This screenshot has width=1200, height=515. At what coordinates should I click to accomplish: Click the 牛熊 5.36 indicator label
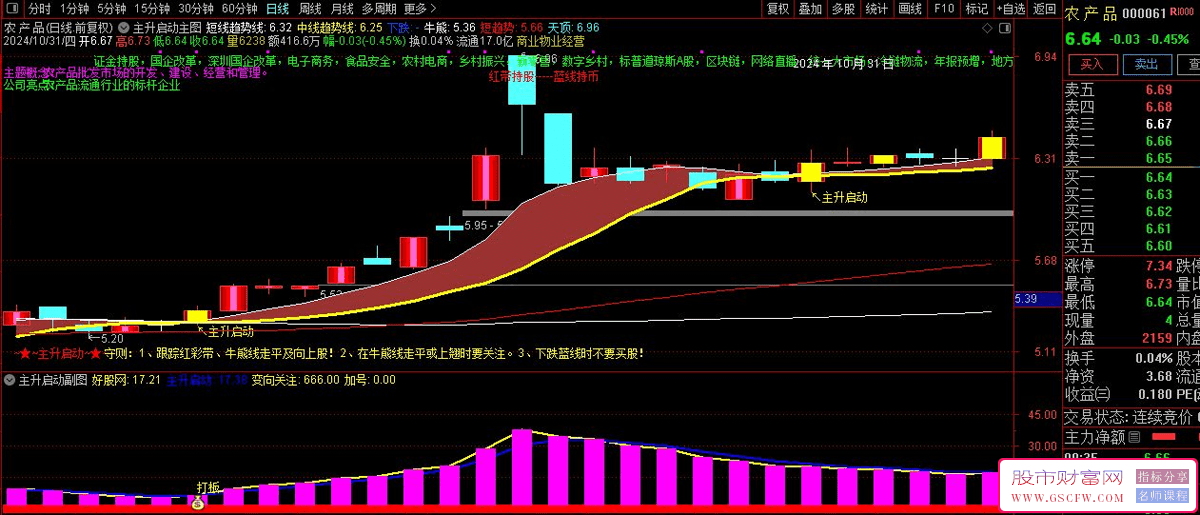point(450,27)
